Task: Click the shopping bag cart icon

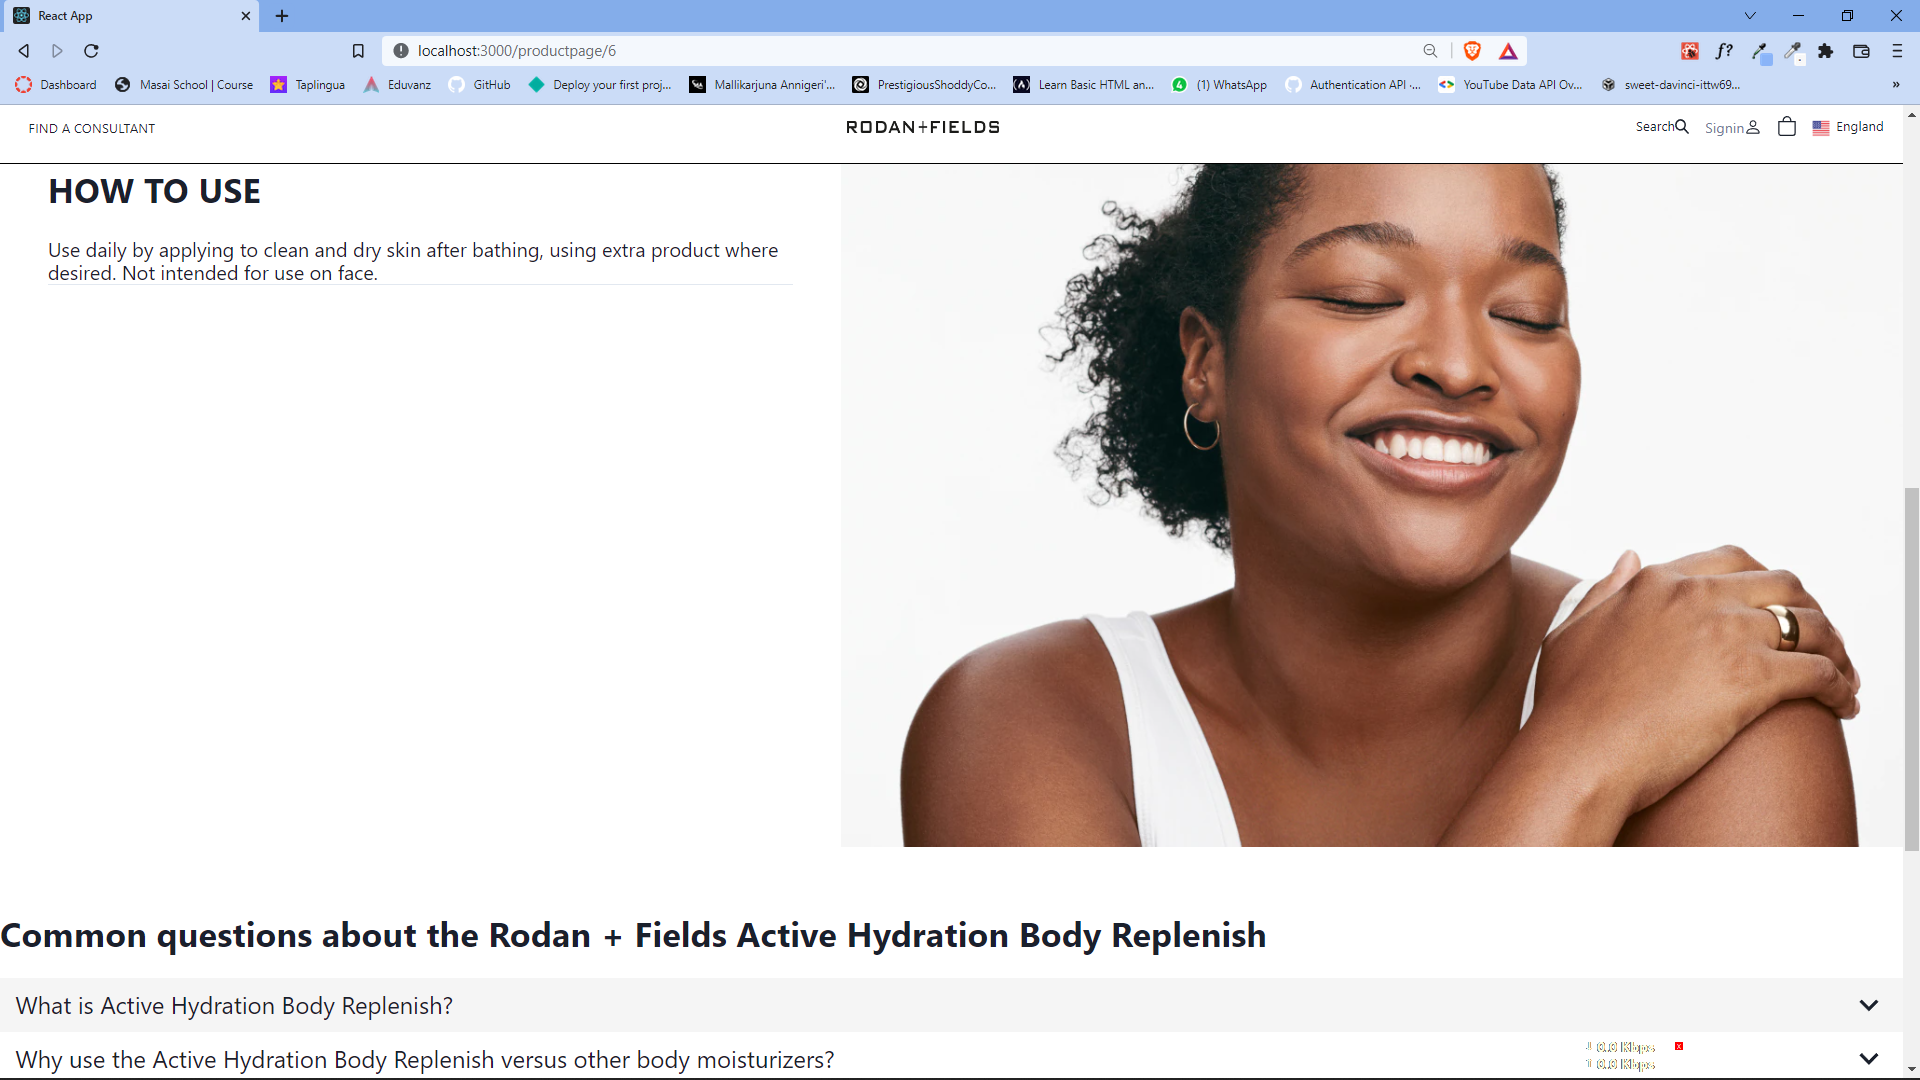Action: pyautogui.click(x=1786, y=127)
